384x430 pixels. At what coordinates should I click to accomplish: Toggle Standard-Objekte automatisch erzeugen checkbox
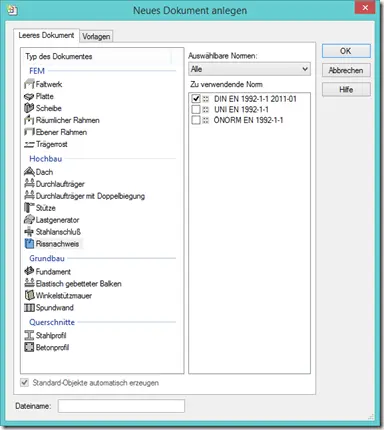pos(24,383)
